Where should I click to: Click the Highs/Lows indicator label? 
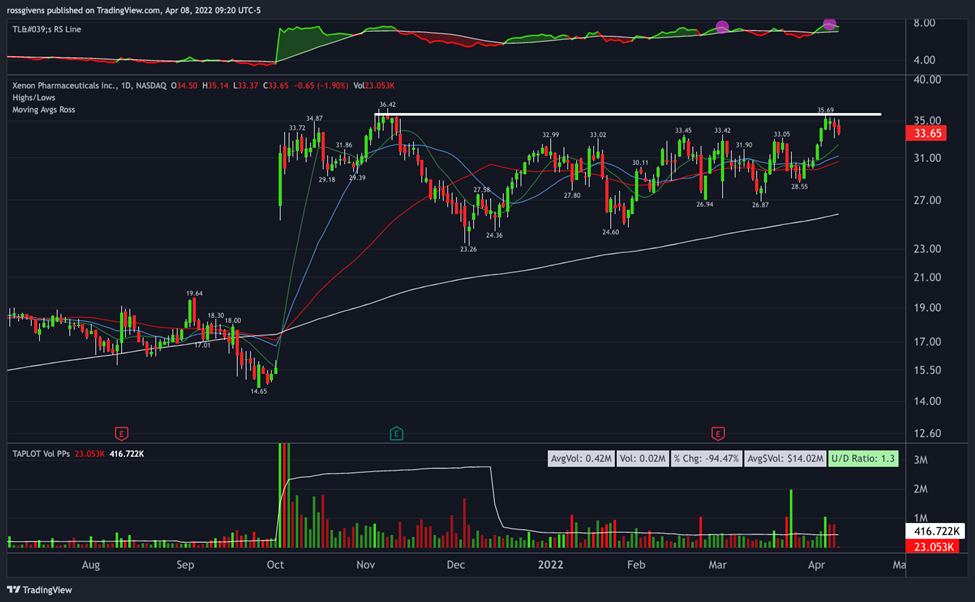34,98
